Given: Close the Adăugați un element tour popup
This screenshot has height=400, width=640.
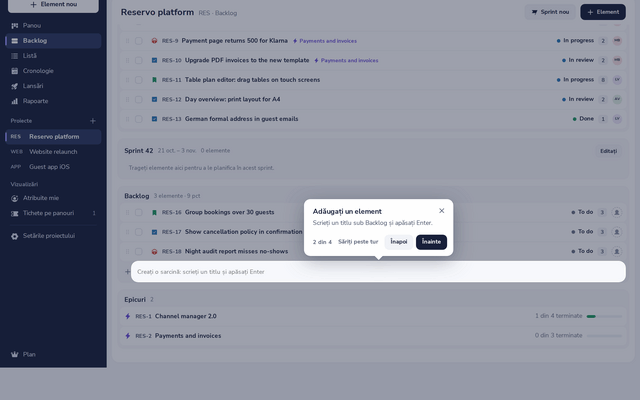Looking at the screenshot, I should click(x=441, y=211).
